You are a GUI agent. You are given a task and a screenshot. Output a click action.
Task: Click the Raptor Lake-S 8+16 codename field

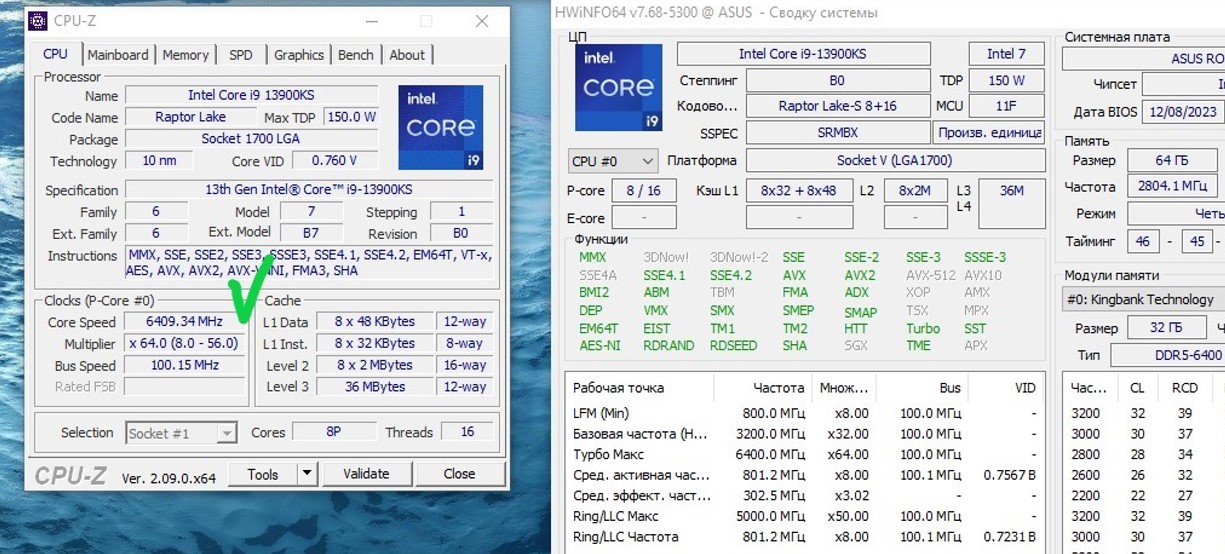836,106
